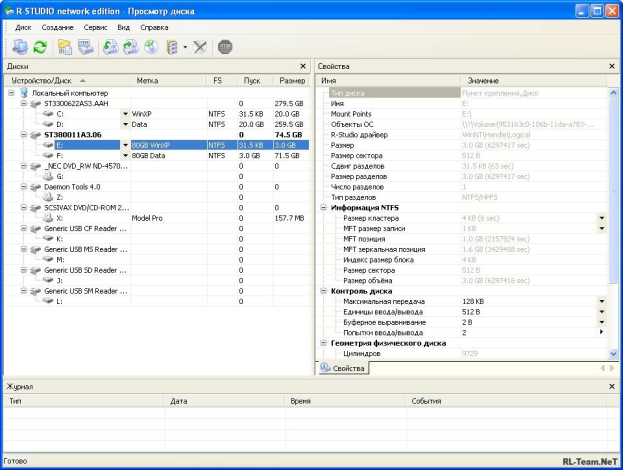Close the Свойства panel

pos(612,66)
